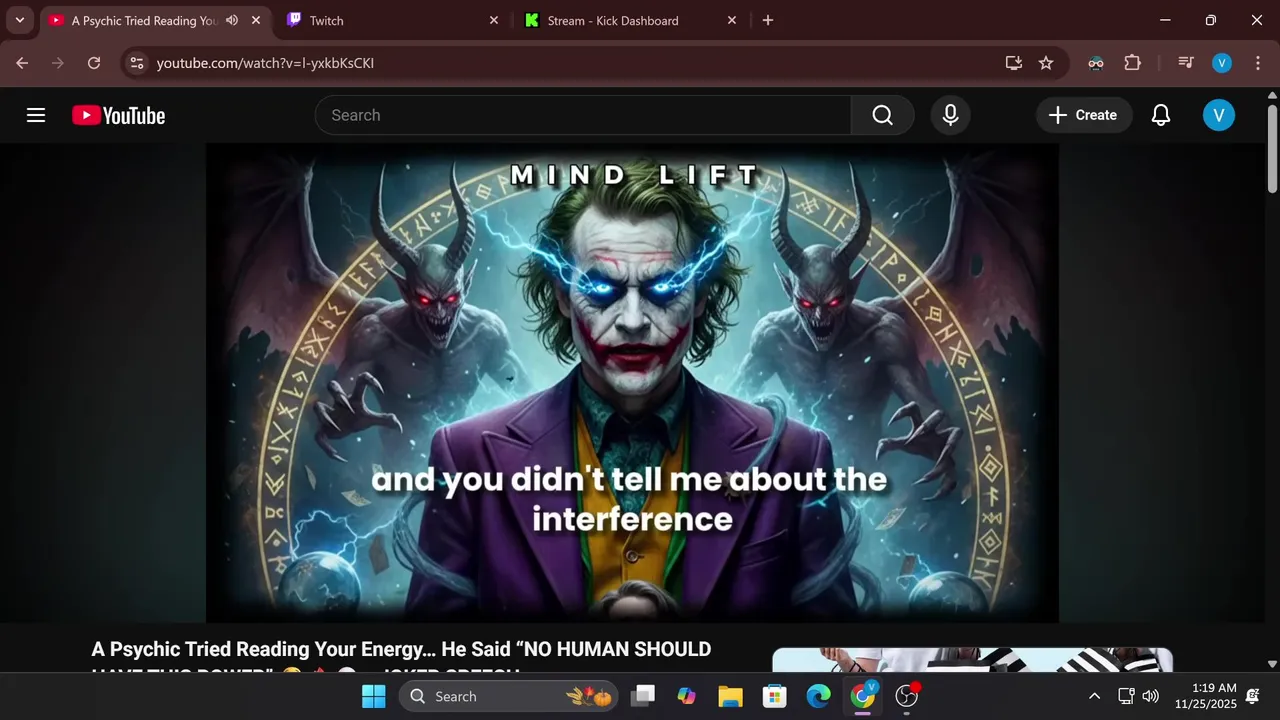Click the video player showing the Joker
The width and height of the screenshot is (1280, 720).
point(632,383)
